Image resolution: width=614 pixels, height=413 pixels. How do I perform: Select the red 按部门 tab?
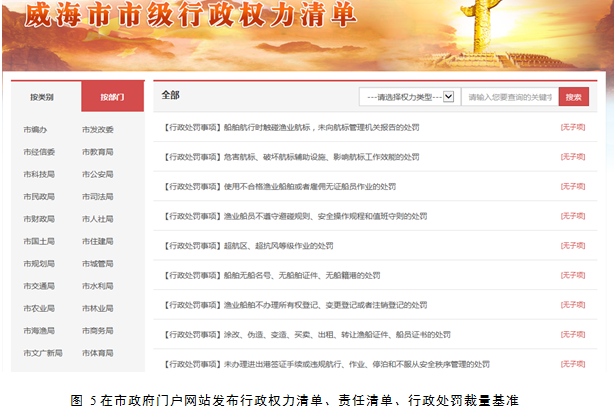click(112, 97)
